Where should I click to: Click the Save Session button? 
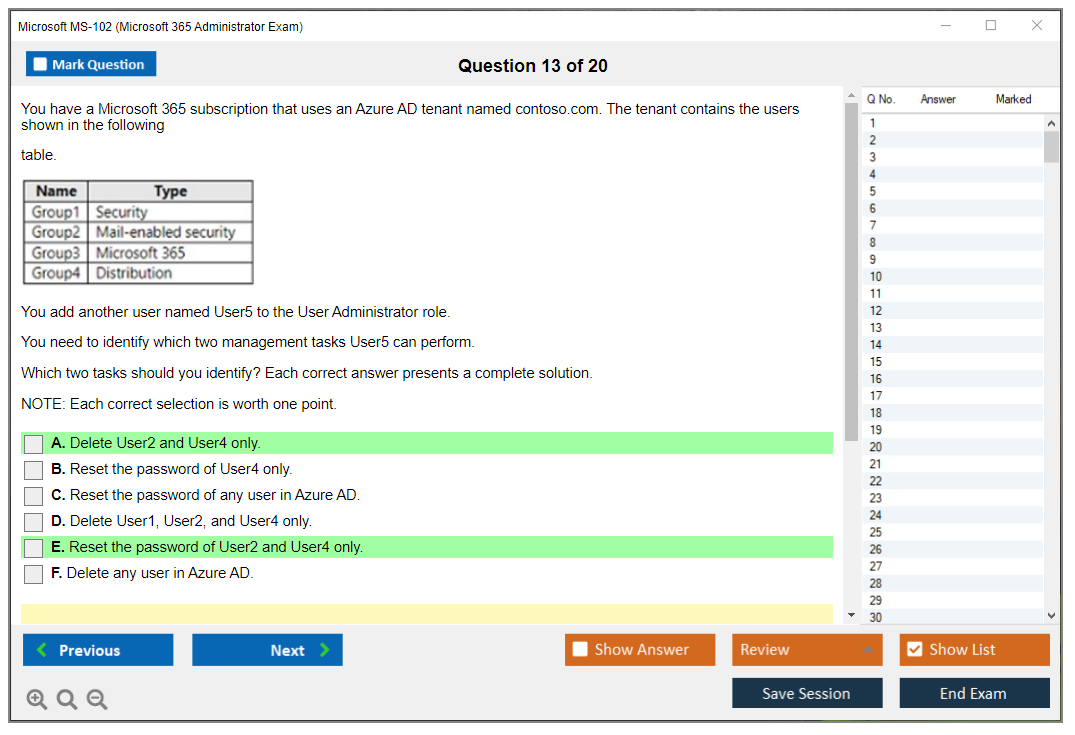[807, 693]
